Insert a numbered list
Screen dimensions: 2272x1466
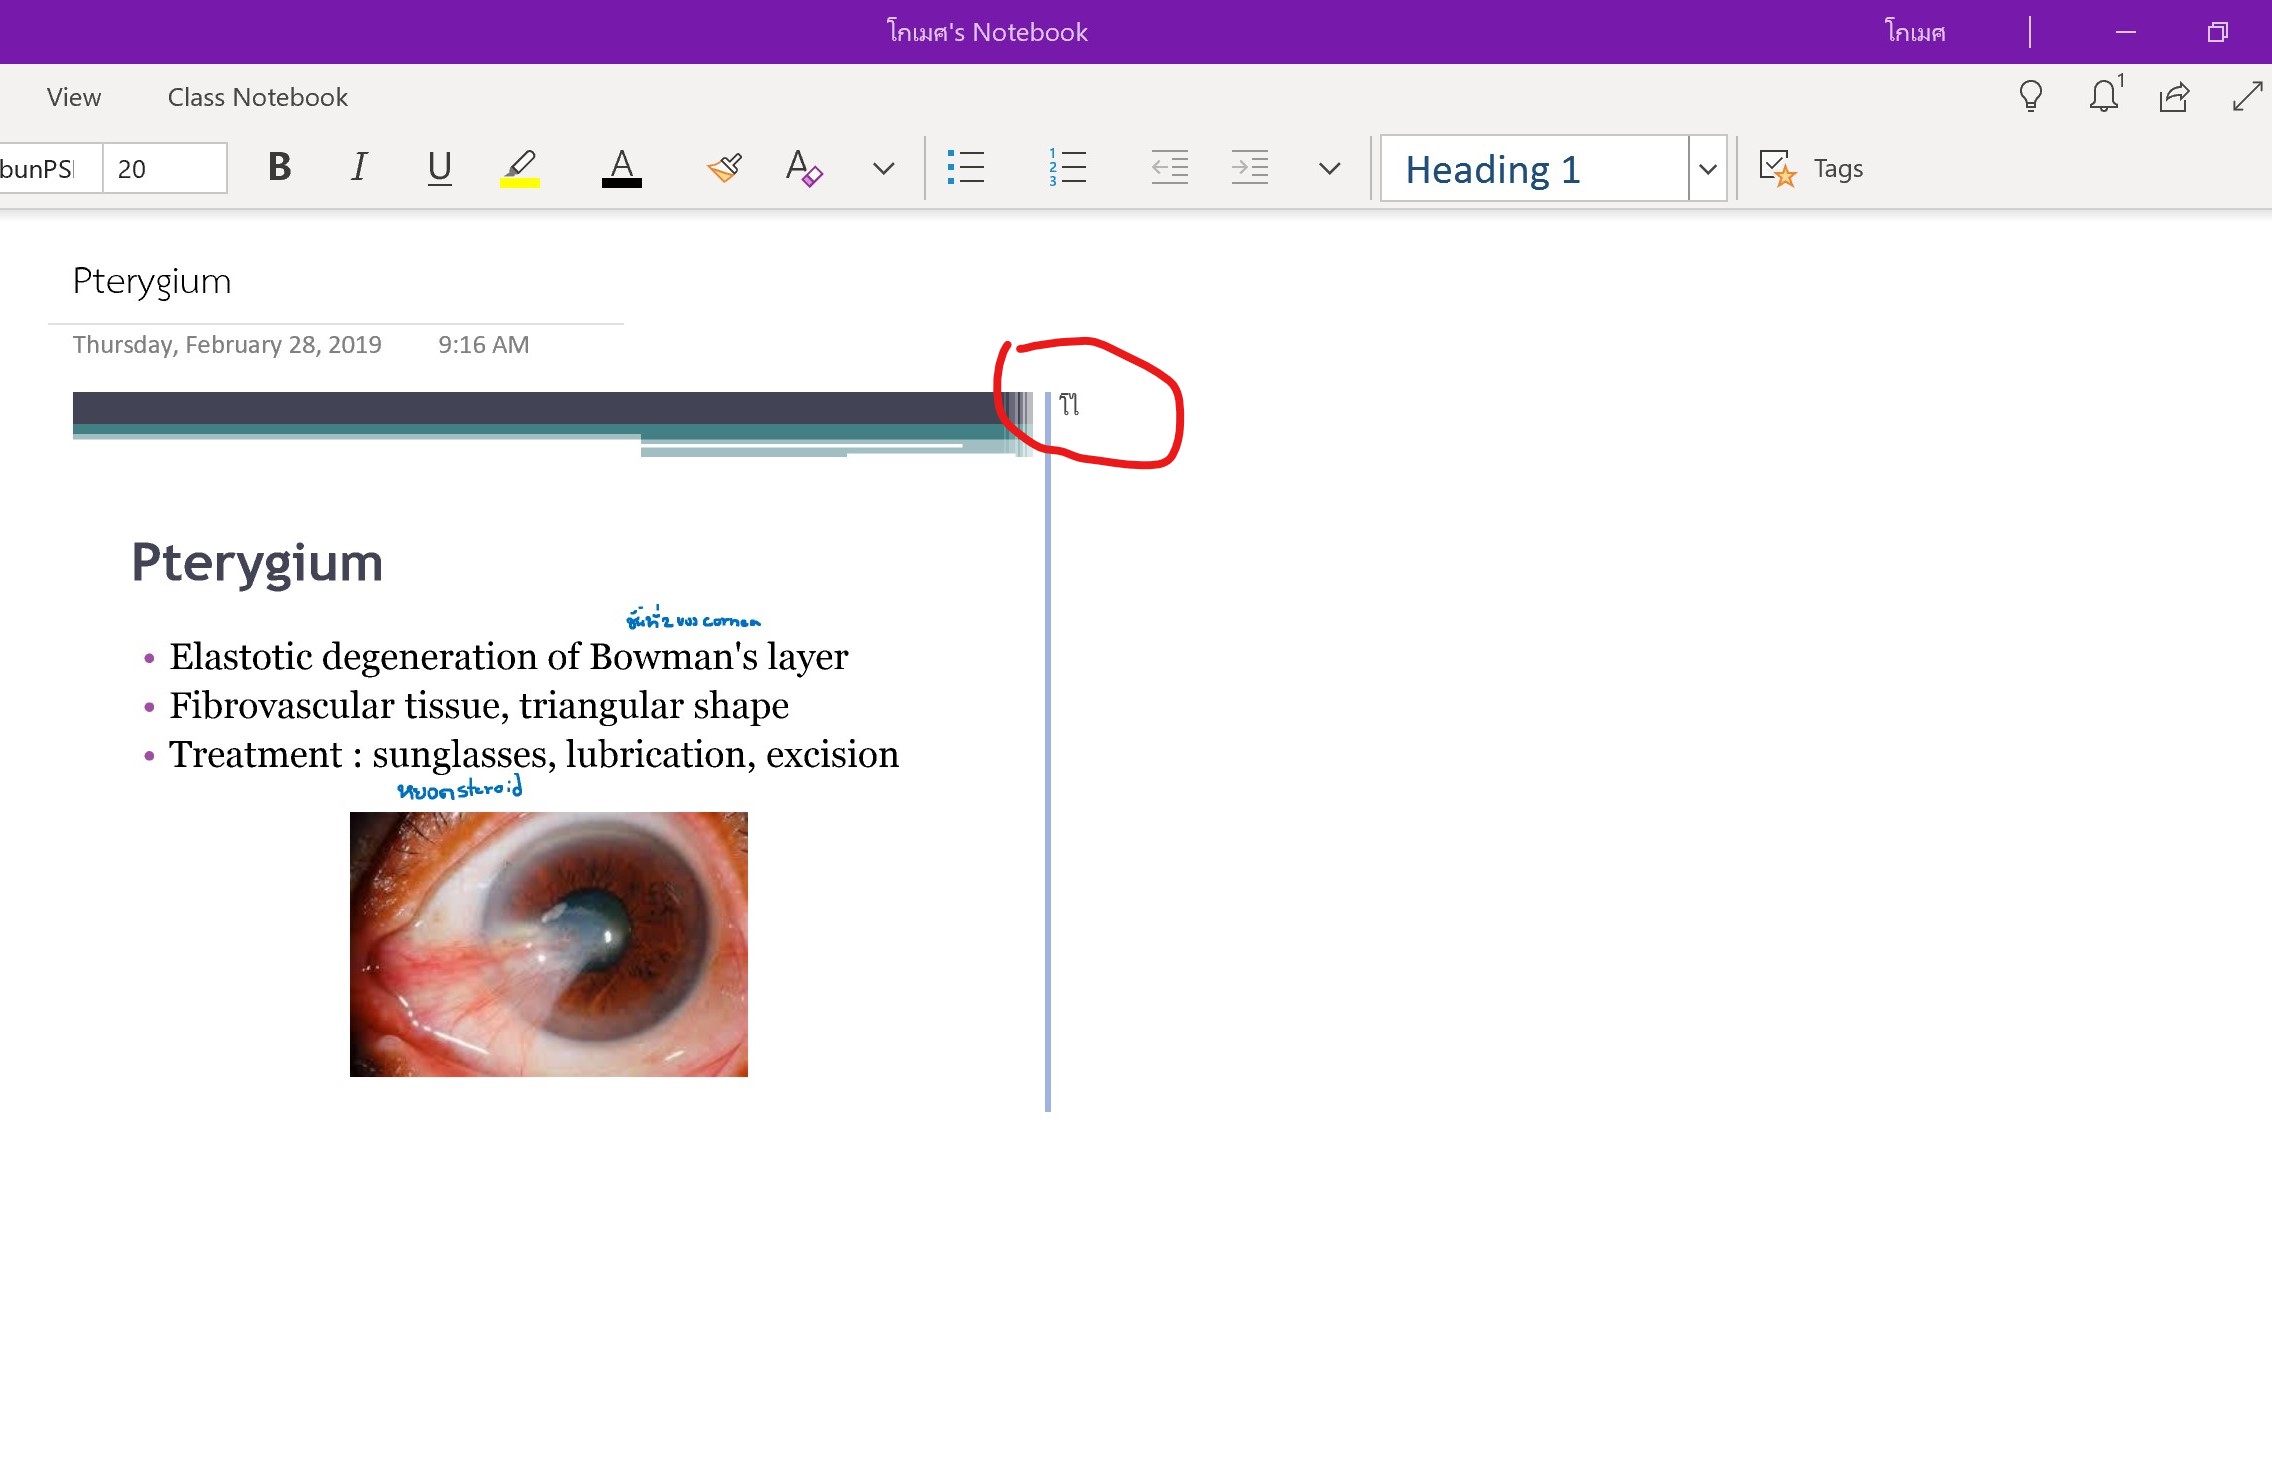click(1067, 167)
